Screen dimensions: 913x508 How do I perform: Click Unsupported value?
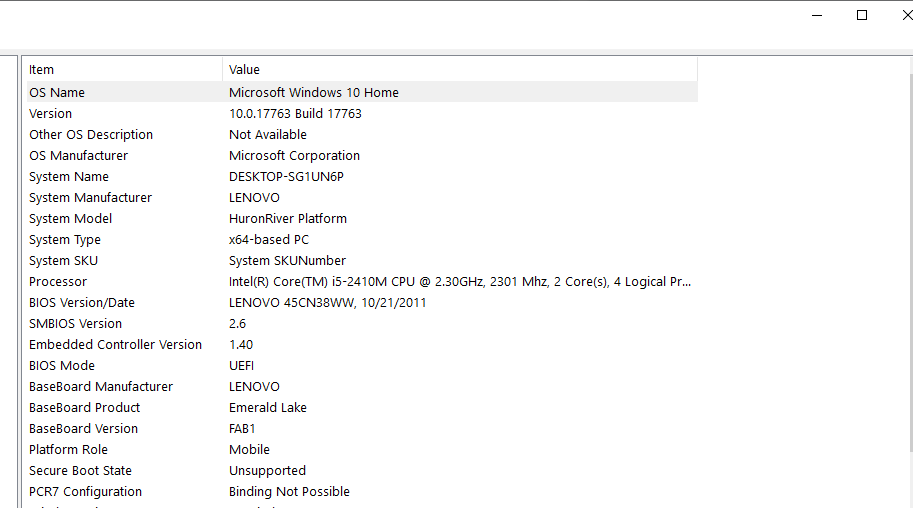point(267,470)
